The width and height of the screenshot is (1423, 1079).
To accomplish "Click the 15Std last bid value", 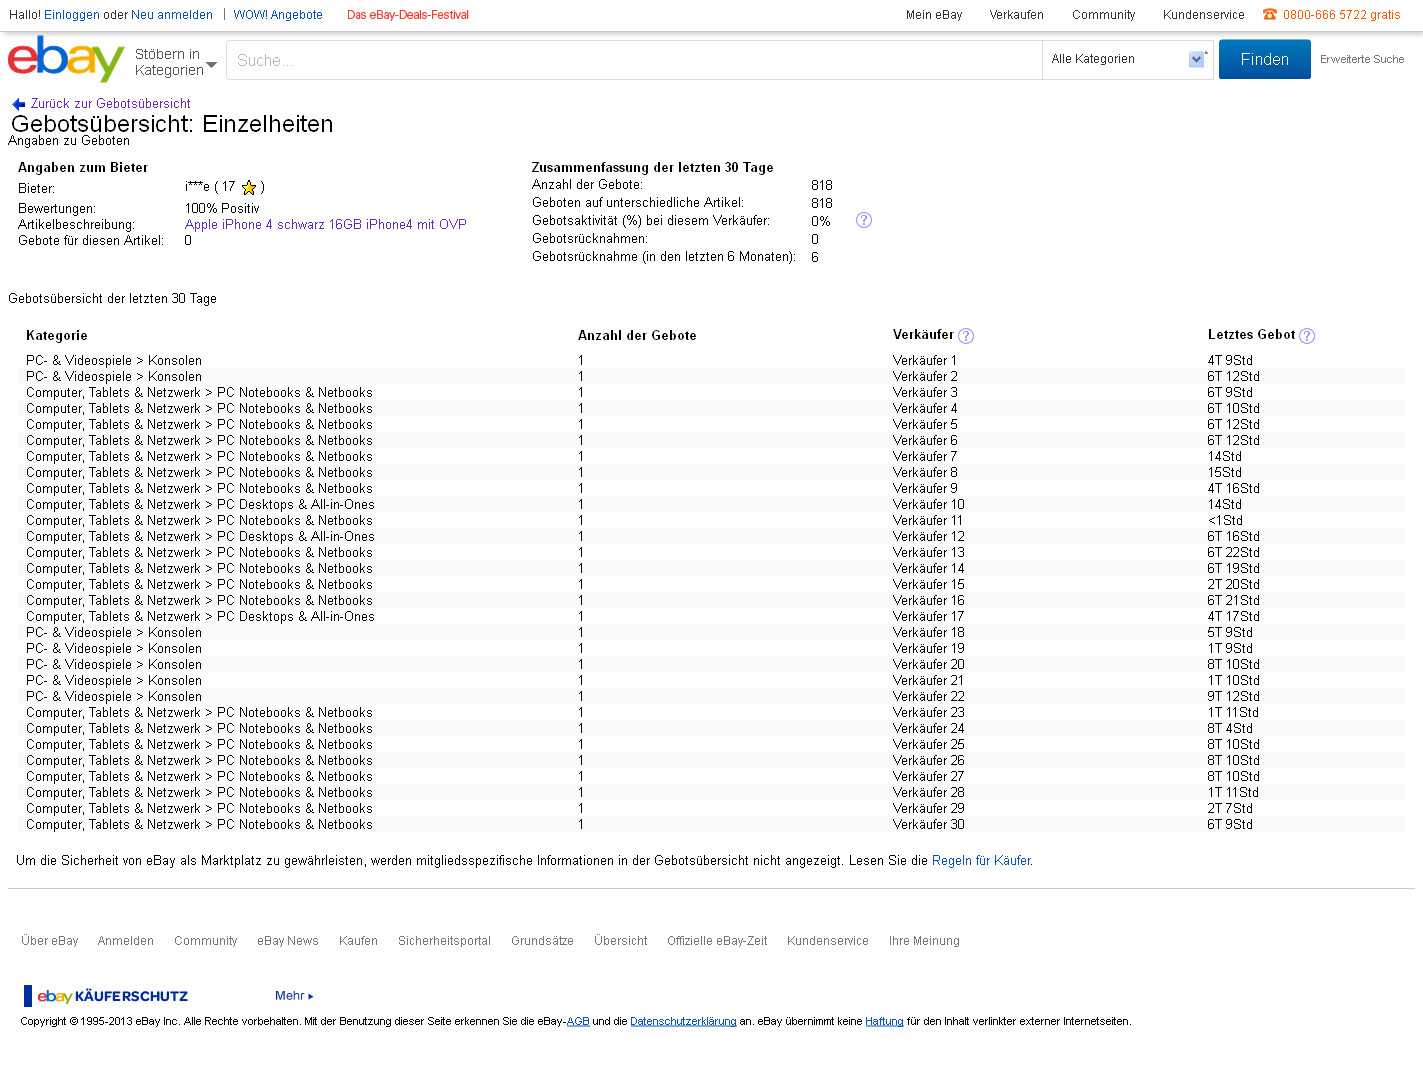I will [1225, 473].
